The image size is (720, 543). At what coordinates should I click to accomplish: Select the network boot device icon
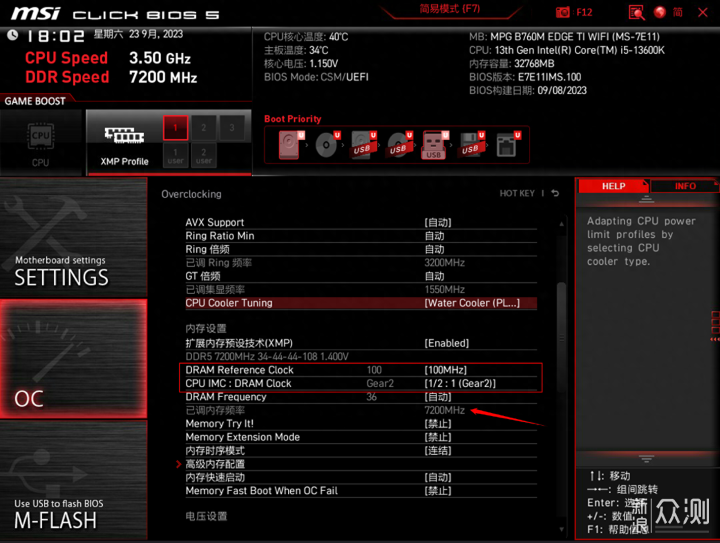pos(508,145)
